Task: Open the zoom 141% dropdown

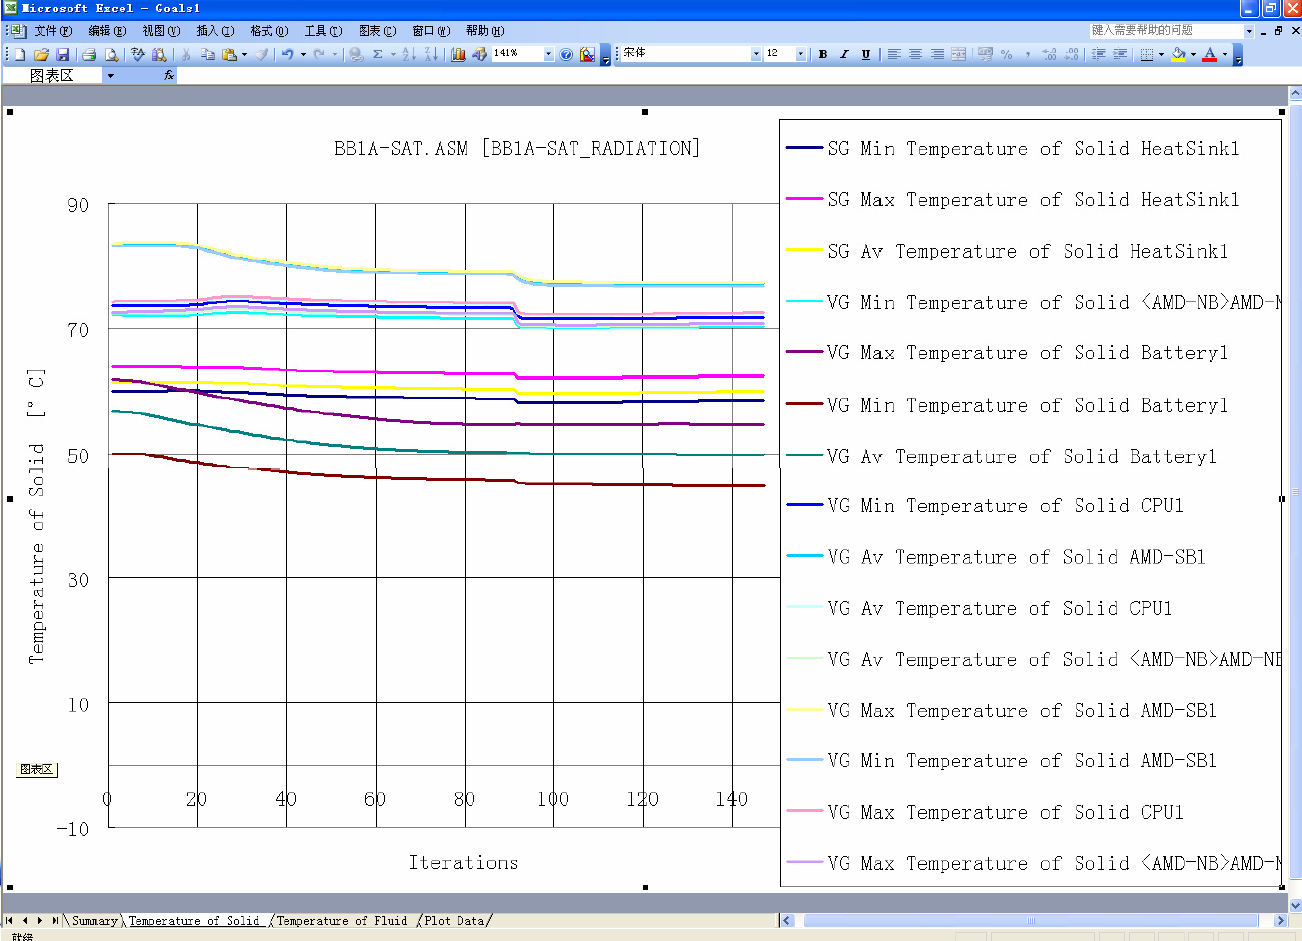Action: 548,54
